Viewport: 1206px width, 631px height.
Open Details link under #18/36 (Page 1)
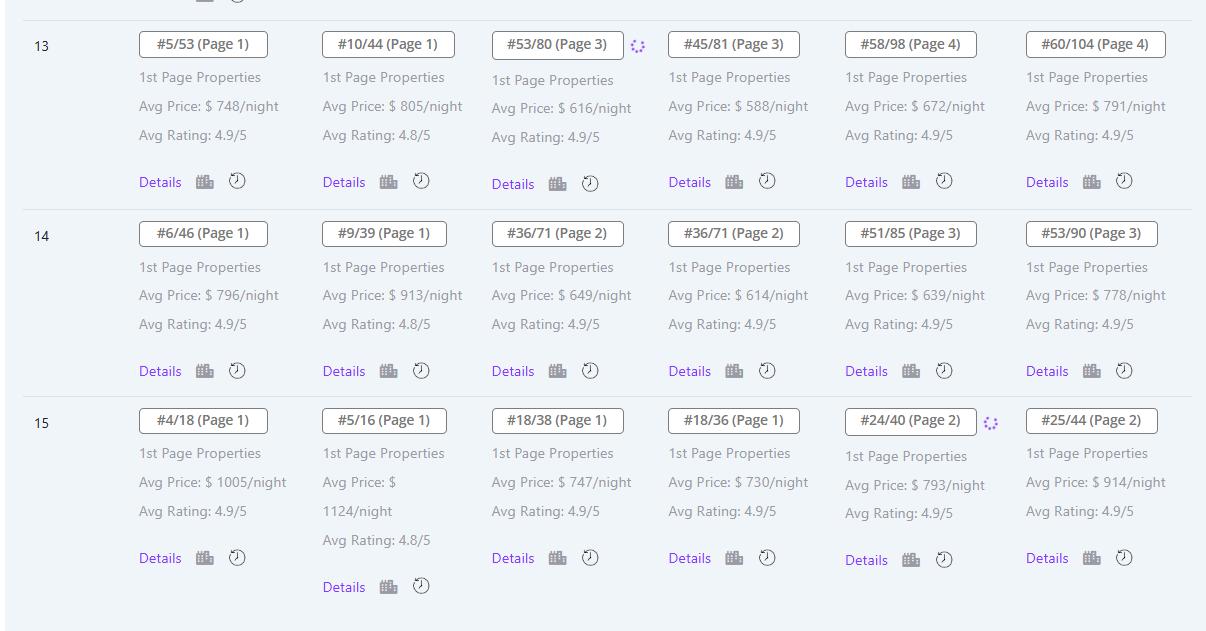pyautogui.click(x=690, y=558)
